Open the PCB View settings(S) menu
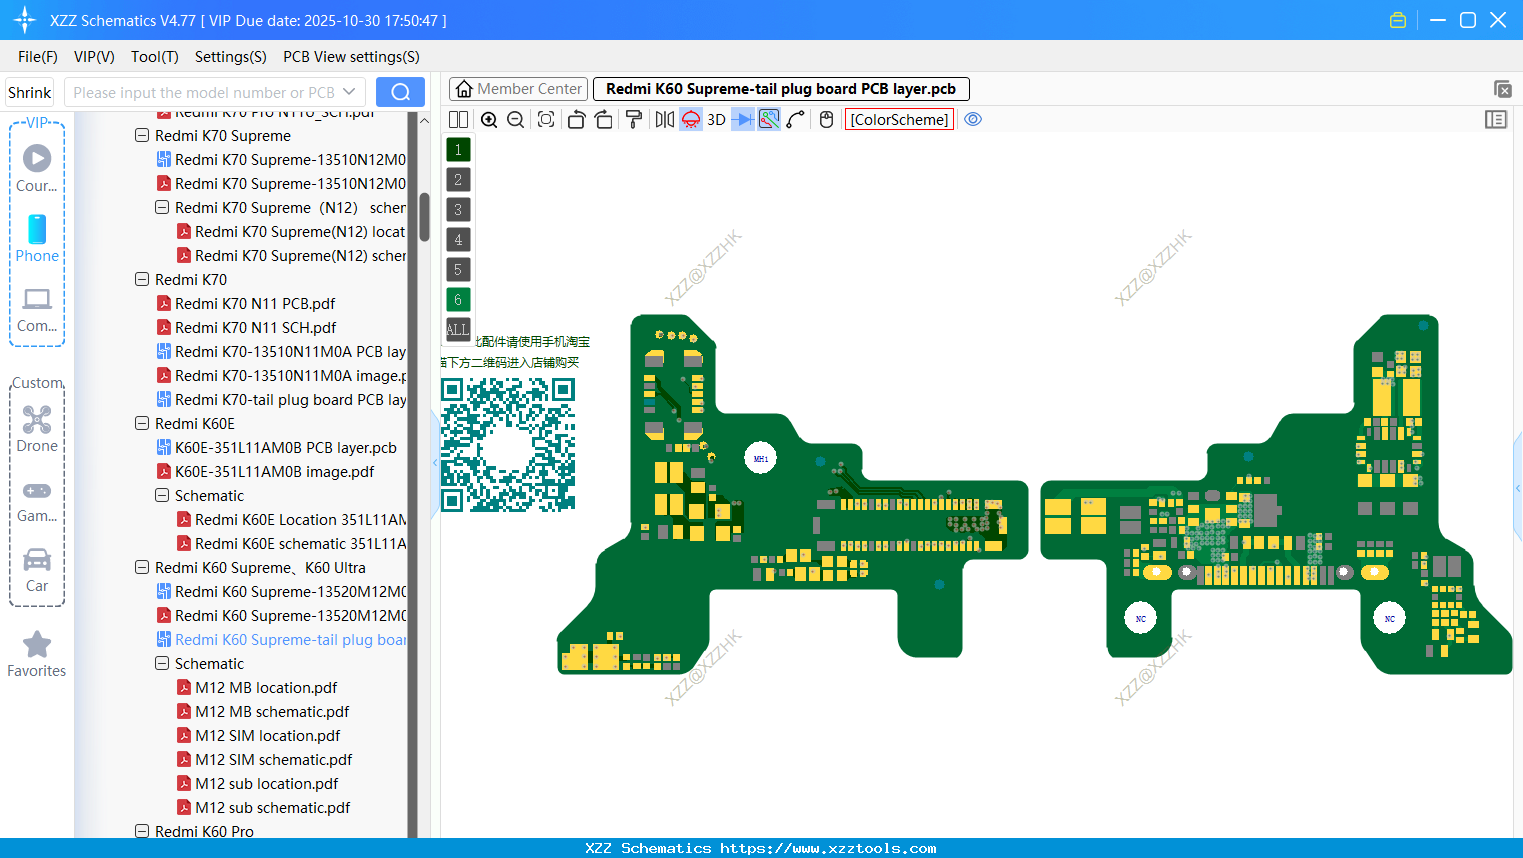The width and height of the screenshot is (1523, 858). (x=351, y=57)
